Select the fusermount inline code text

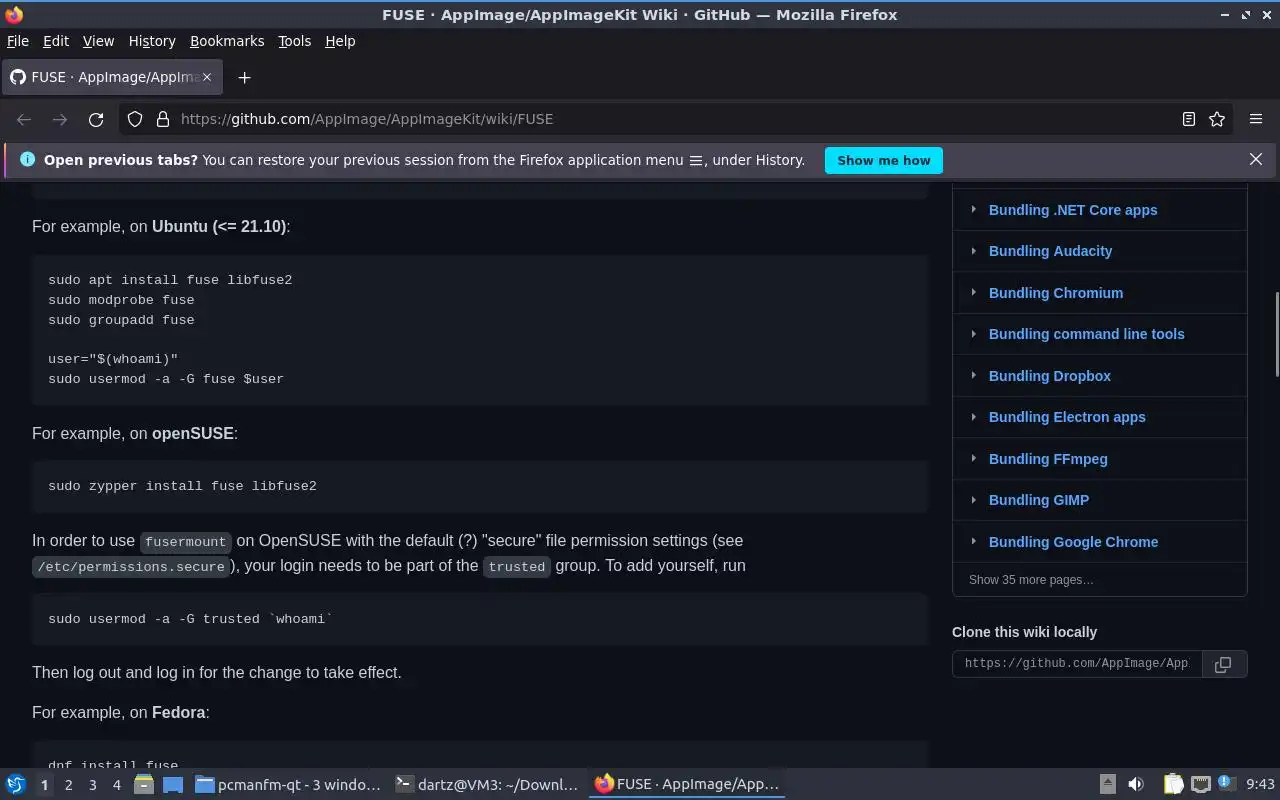(186, 542)
